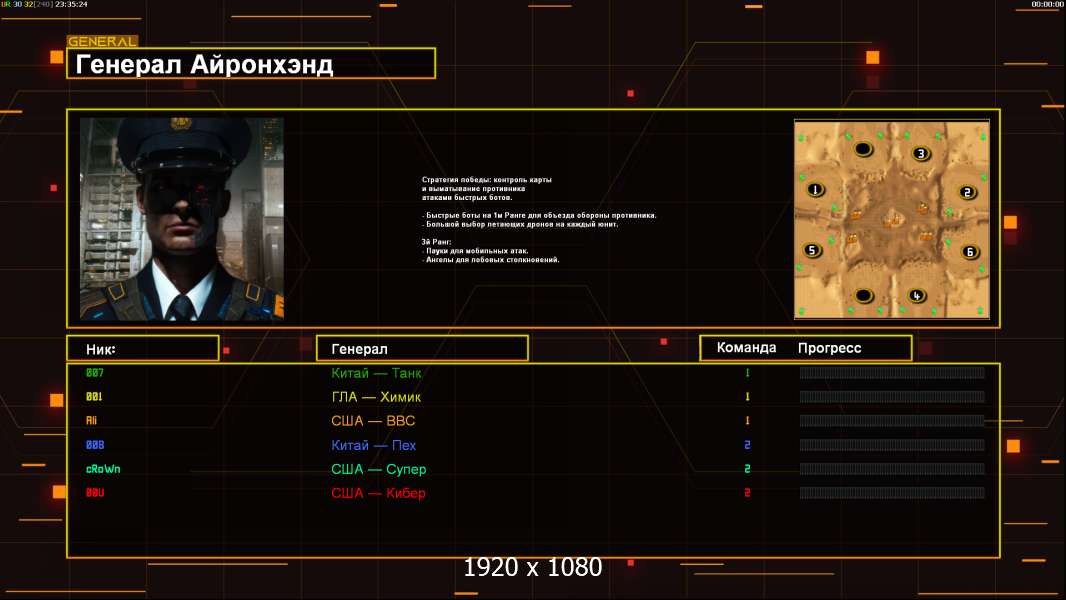
Task: Select the red player nickname
Action: 94,493
